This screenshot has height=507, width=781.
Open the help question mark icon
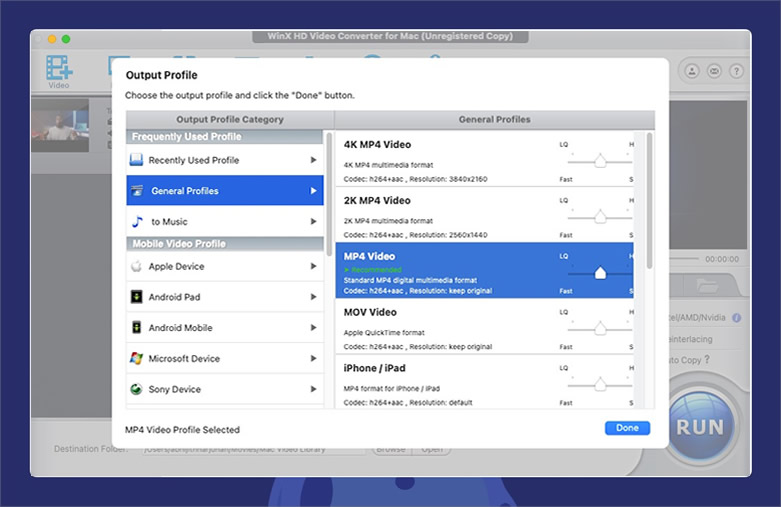tap(736, 71)
